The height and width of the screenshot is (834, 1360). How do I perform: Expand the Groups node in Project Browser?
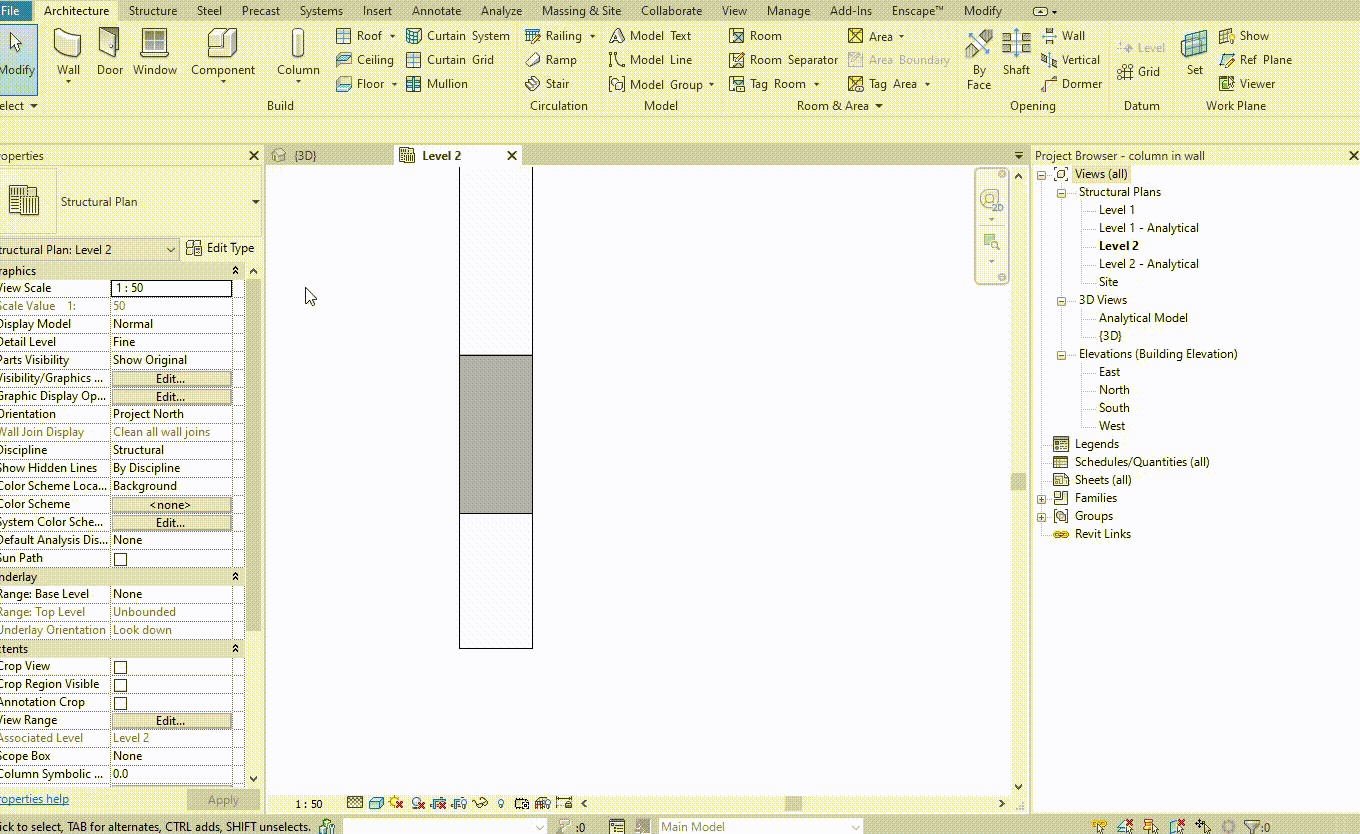tap(1041, 516)
